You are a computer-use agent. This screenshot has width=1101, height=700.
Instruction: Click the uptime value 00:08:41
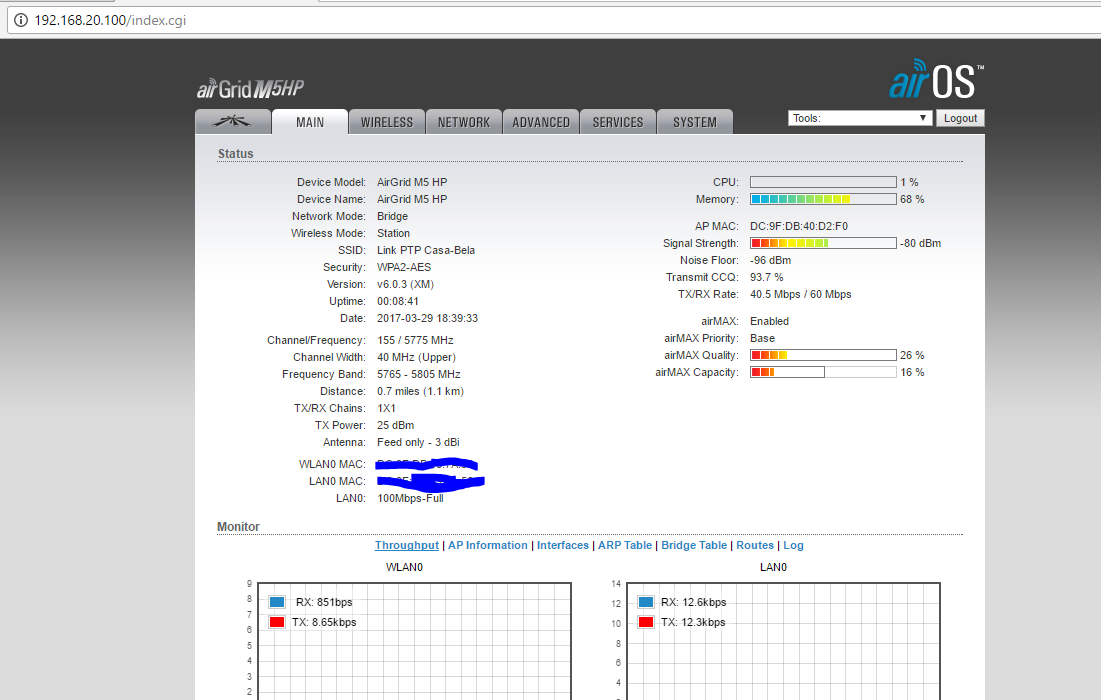tap(397, 301)
